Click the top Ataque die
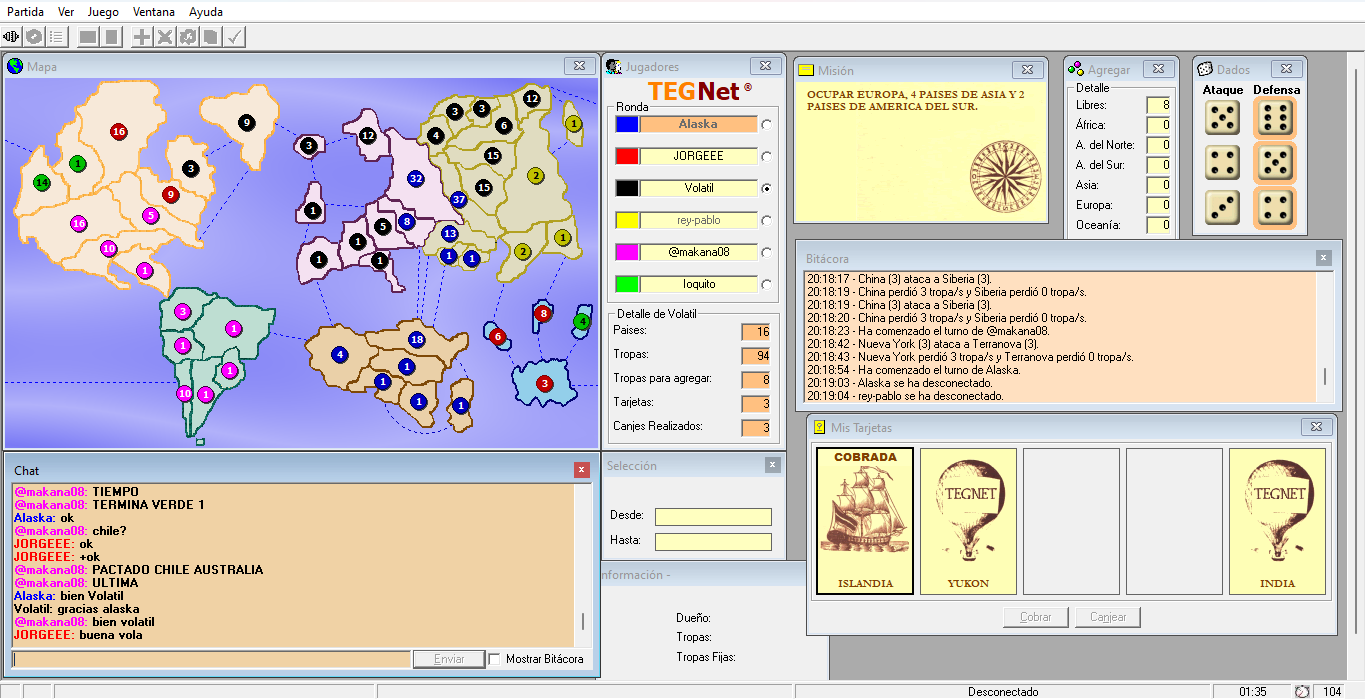The height and width of the screenshot is (699, 1365). click(x=1222, y=118)
